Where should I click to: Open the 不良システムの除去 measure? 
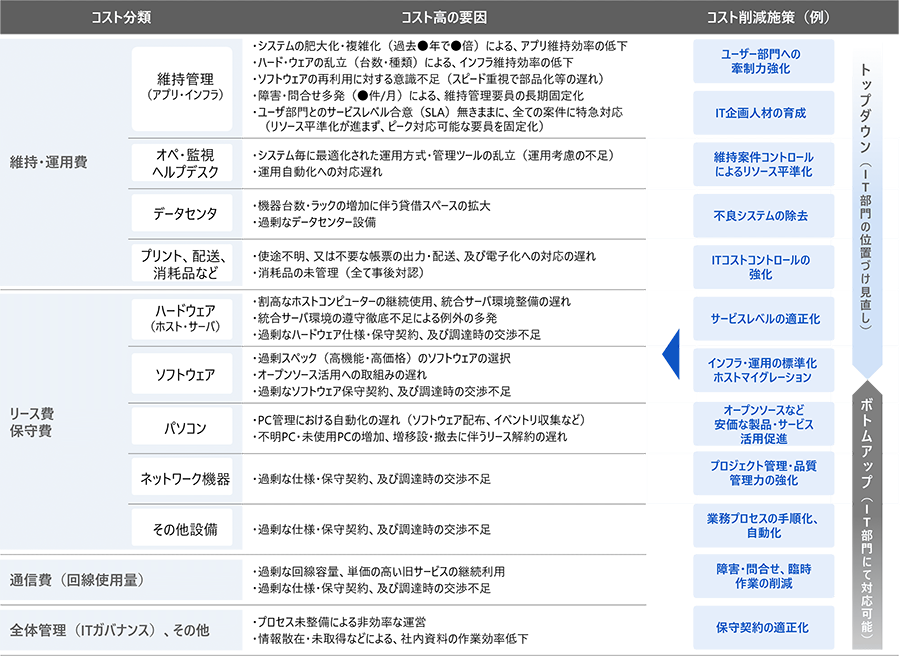point(762,214)
